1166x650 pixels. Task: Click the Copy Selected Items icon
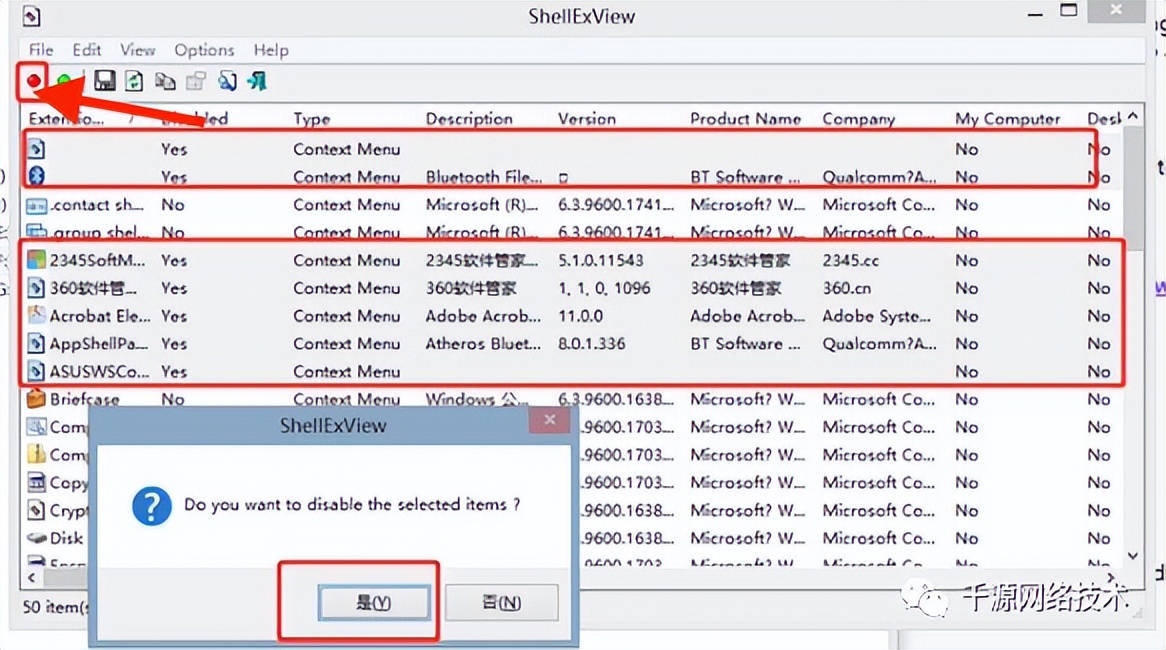click(165, 81)
